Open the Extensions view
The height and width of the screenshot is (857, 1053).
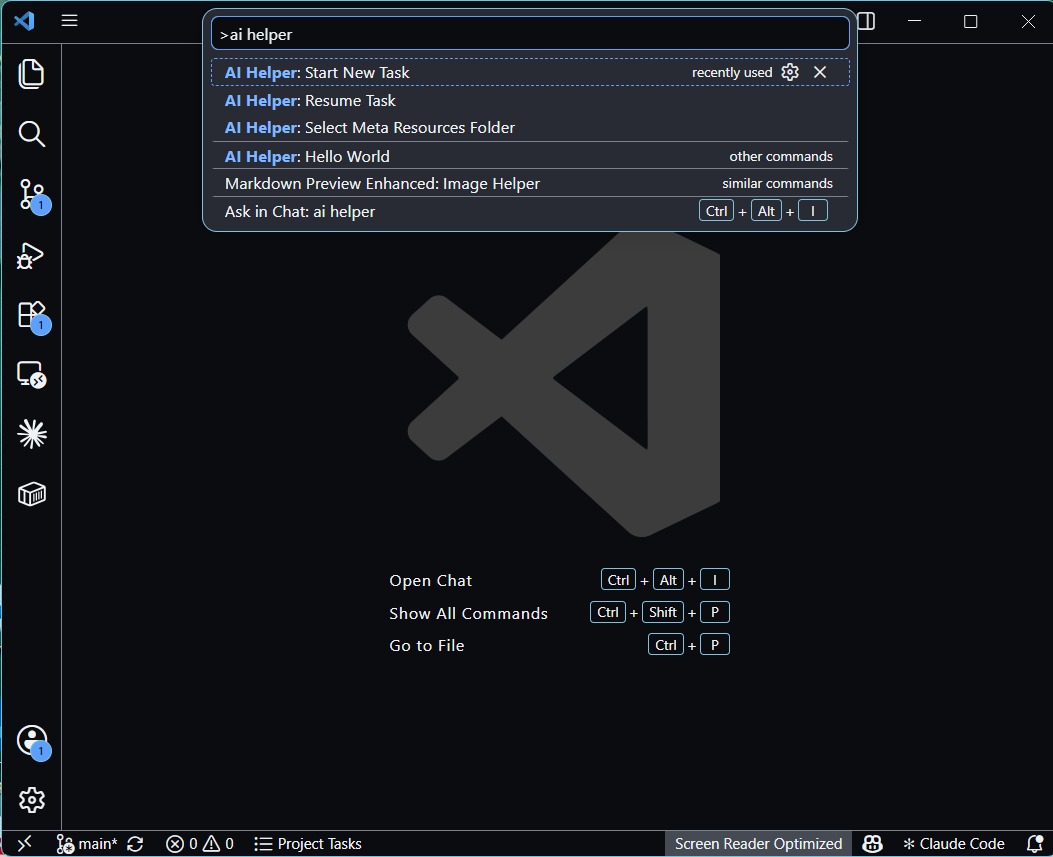31,315
